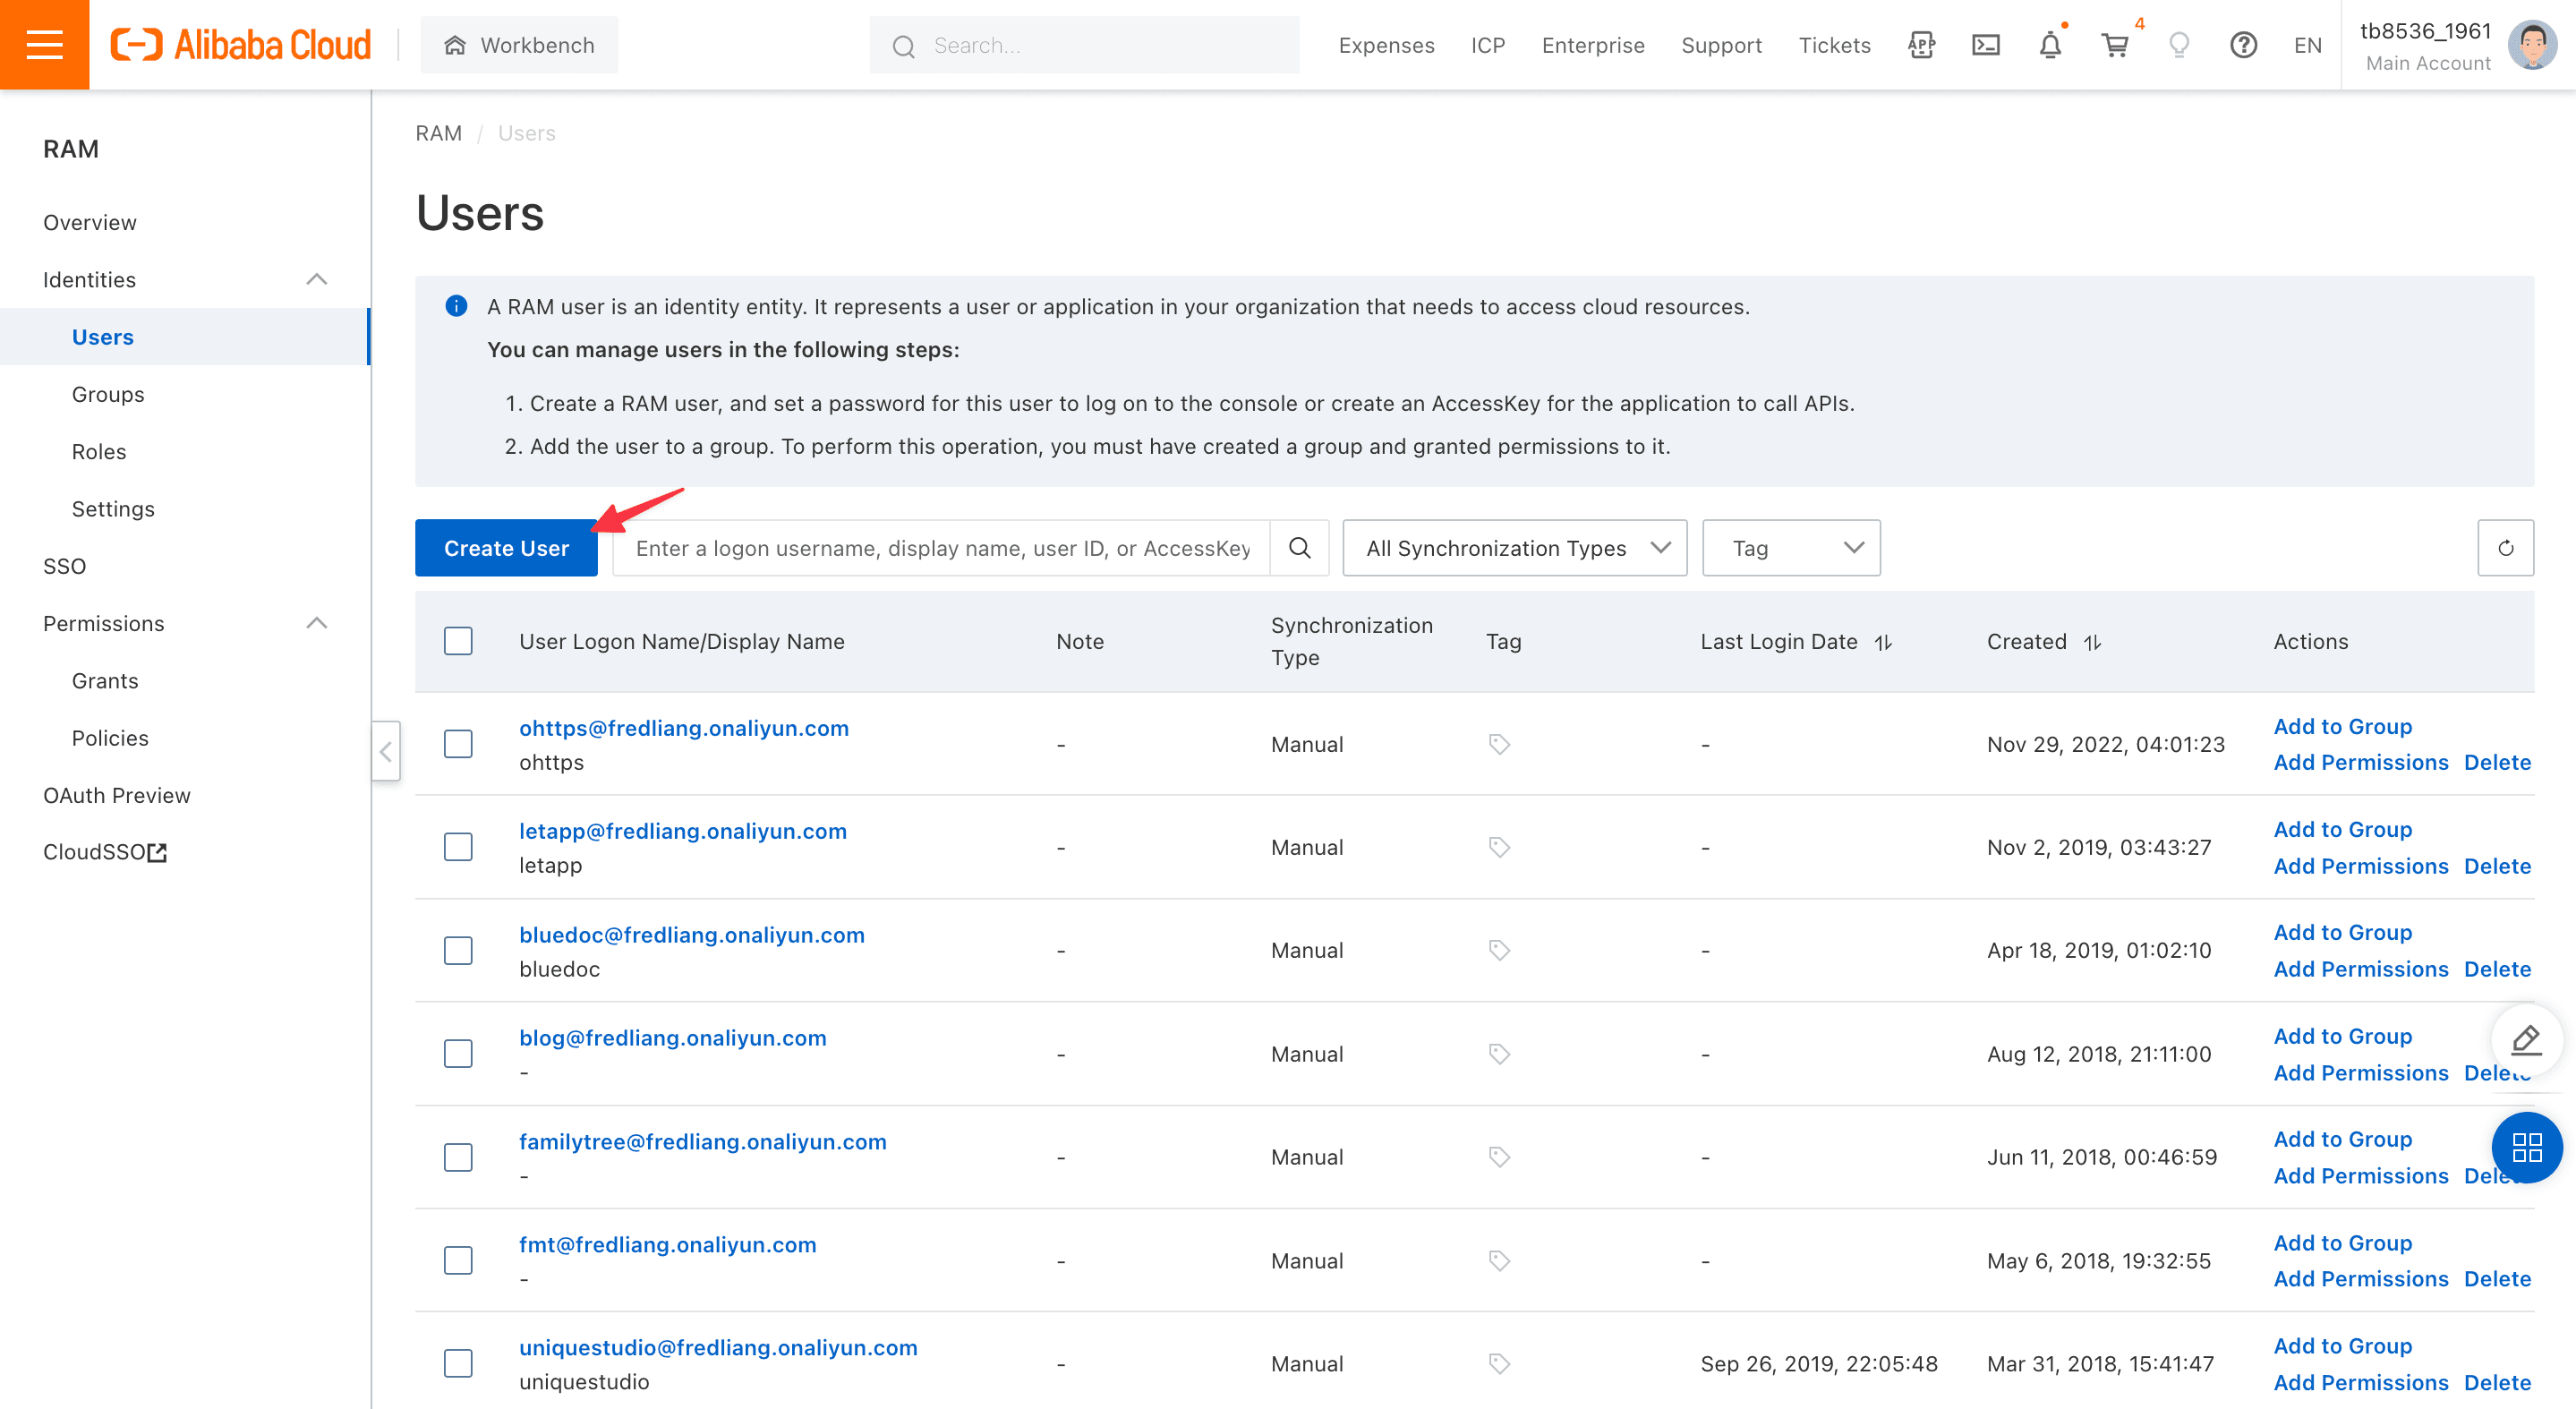The image size is (2576, 1409).
Task: Click the Create User button
Action: pos(506,548)
